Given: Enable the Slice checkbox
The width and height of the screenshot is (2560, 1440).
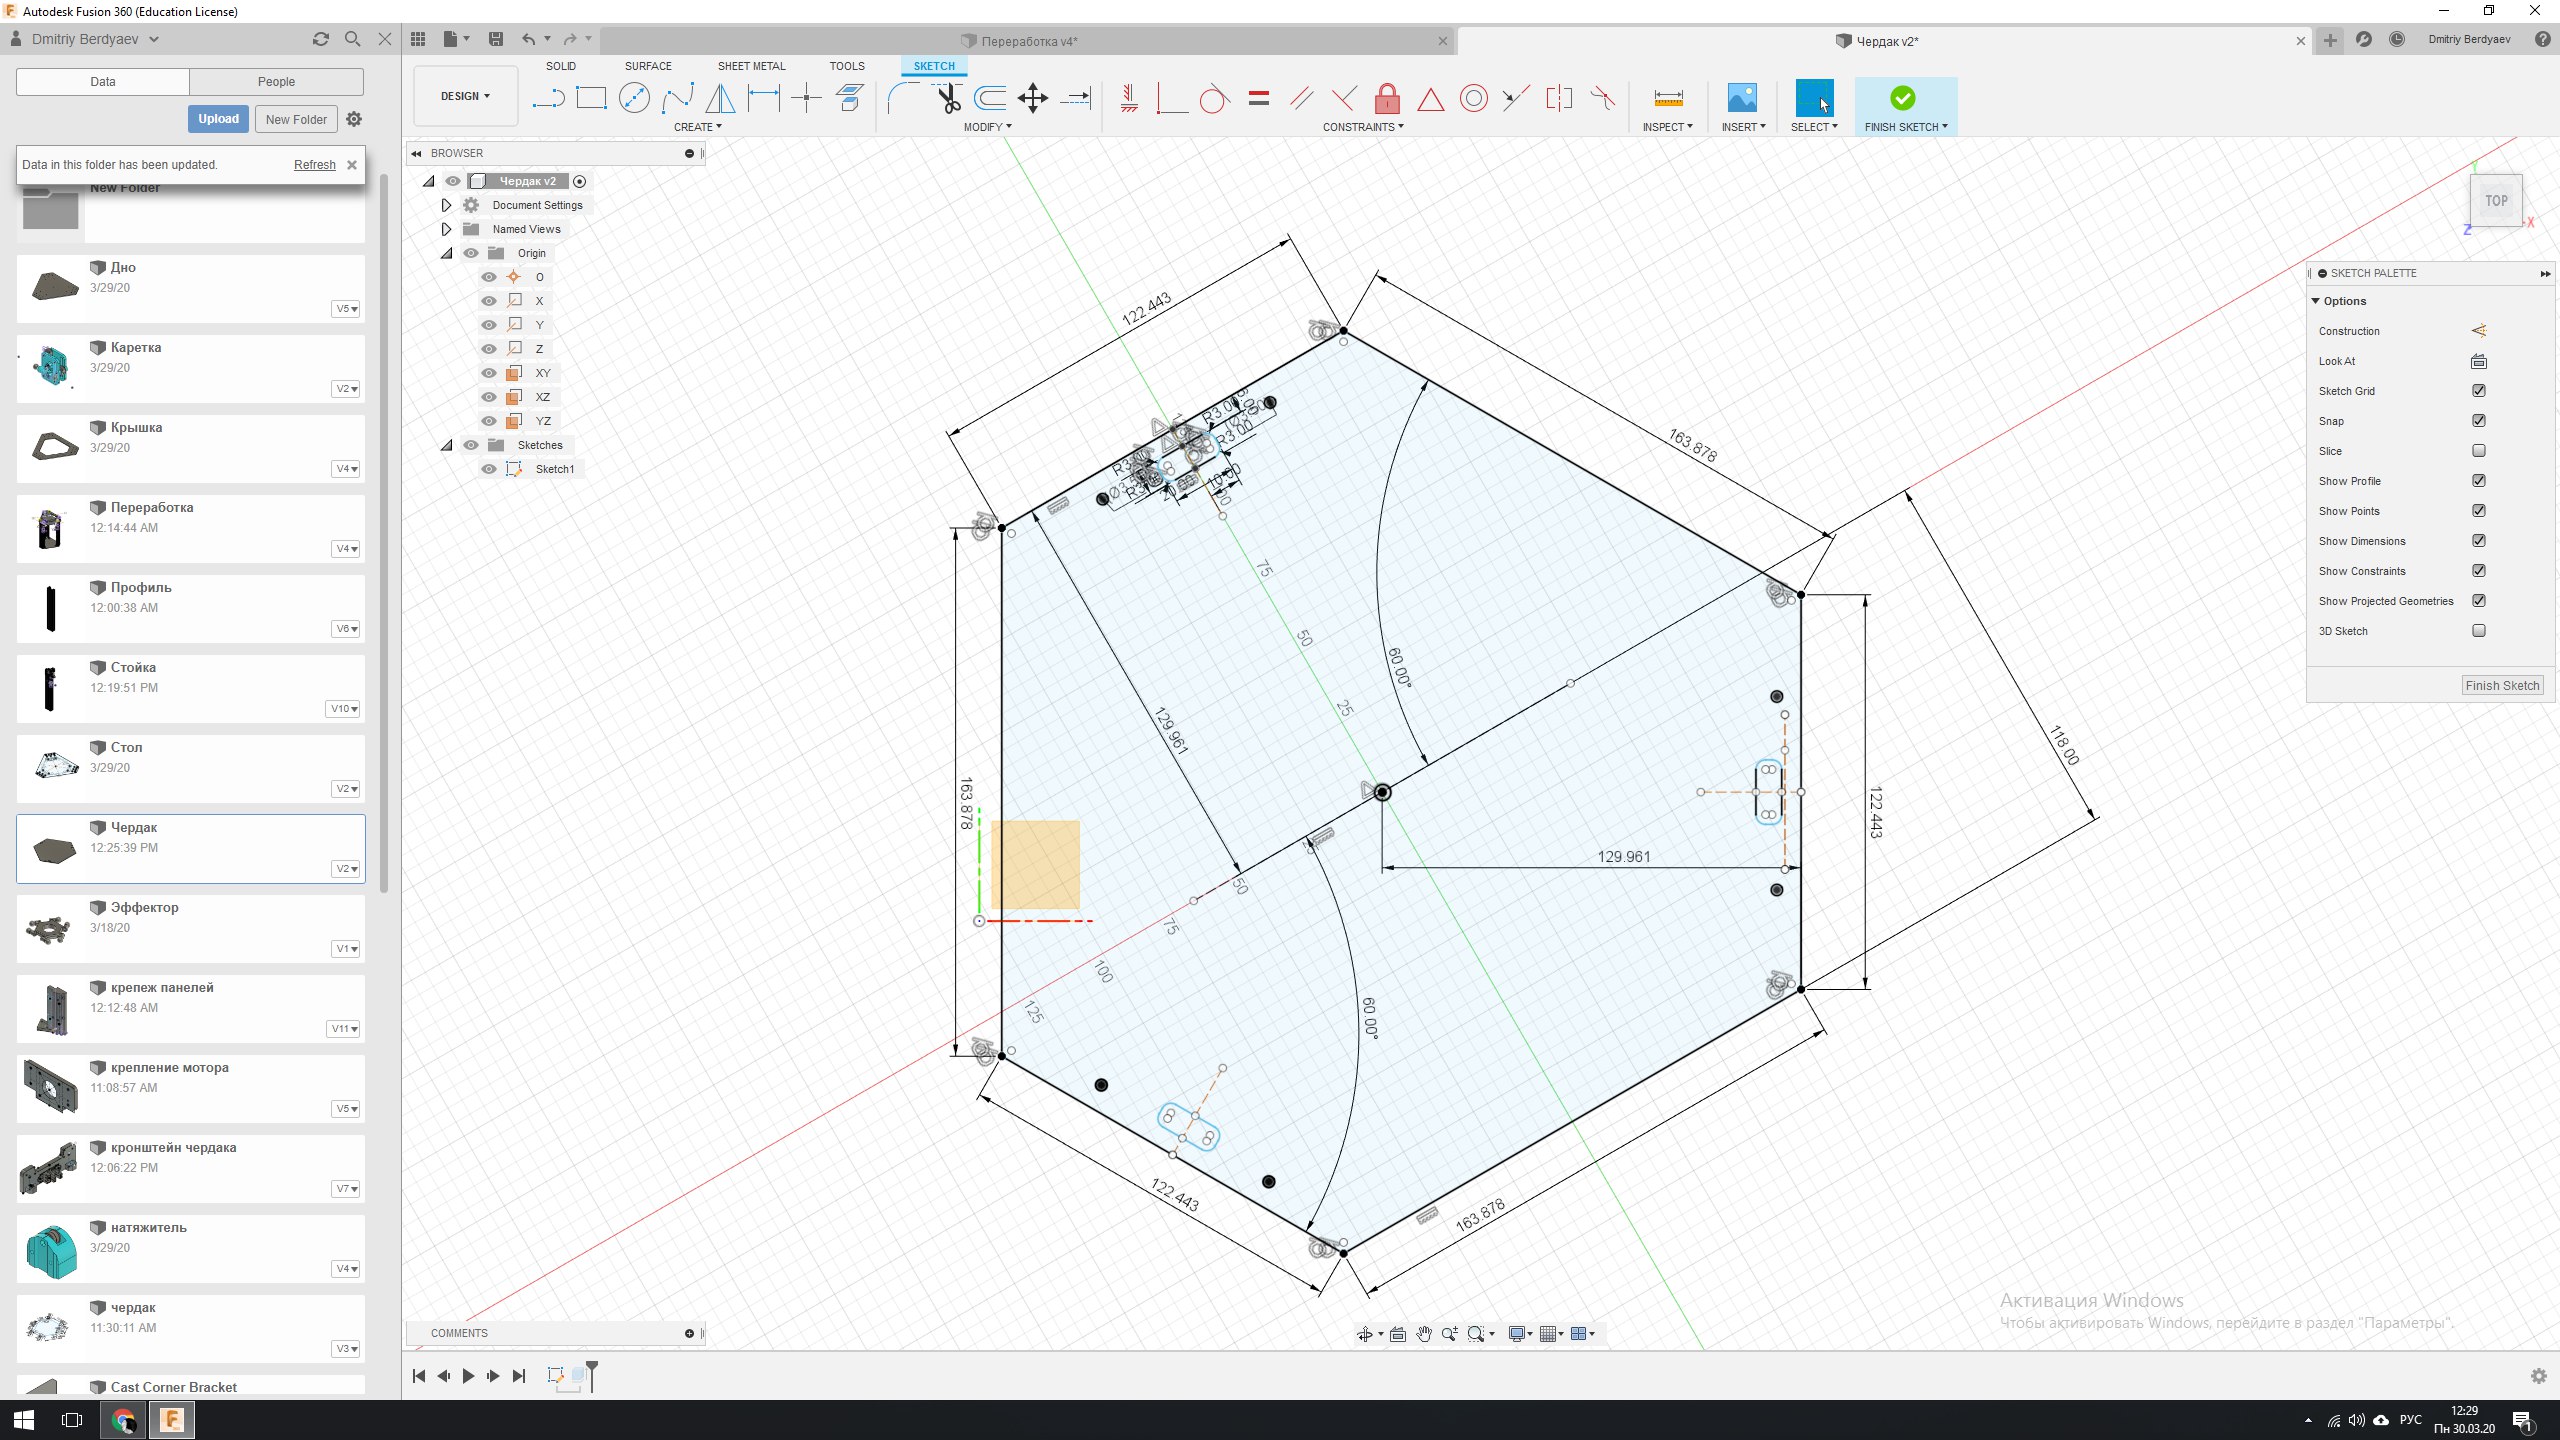Looking at the screenshot, I should click(2478, 451).
